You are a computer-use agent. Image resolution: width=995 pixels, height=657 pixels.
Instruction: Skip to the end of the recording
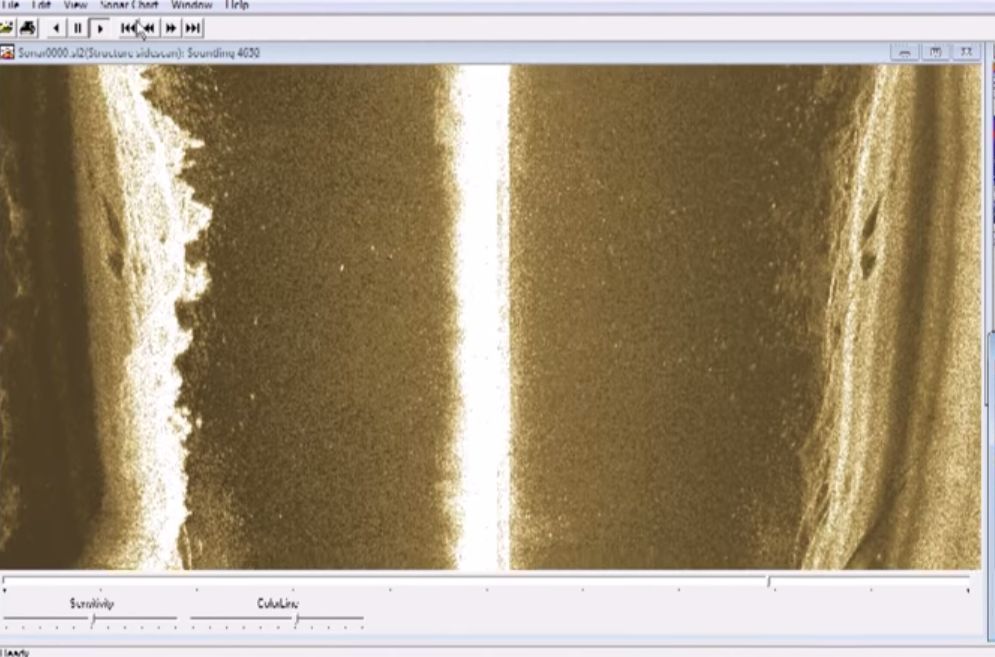coord(193,28)
